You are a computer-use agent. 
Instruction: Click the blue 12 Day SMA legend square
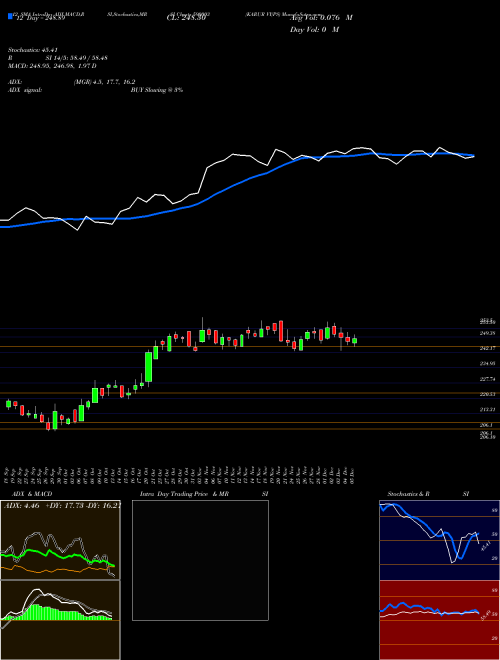coord(10,16)
